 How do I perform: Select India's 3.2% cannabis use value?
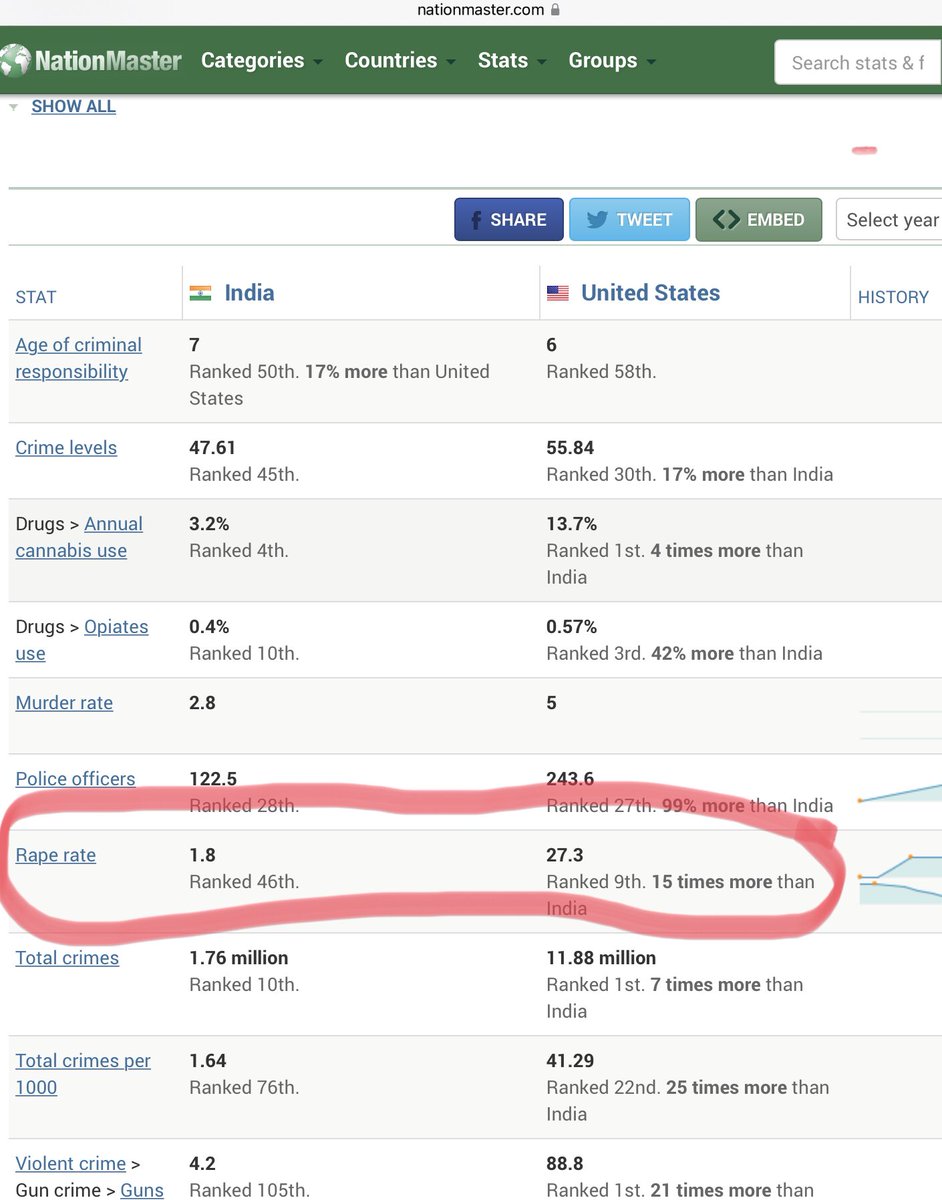pos(209,524)
